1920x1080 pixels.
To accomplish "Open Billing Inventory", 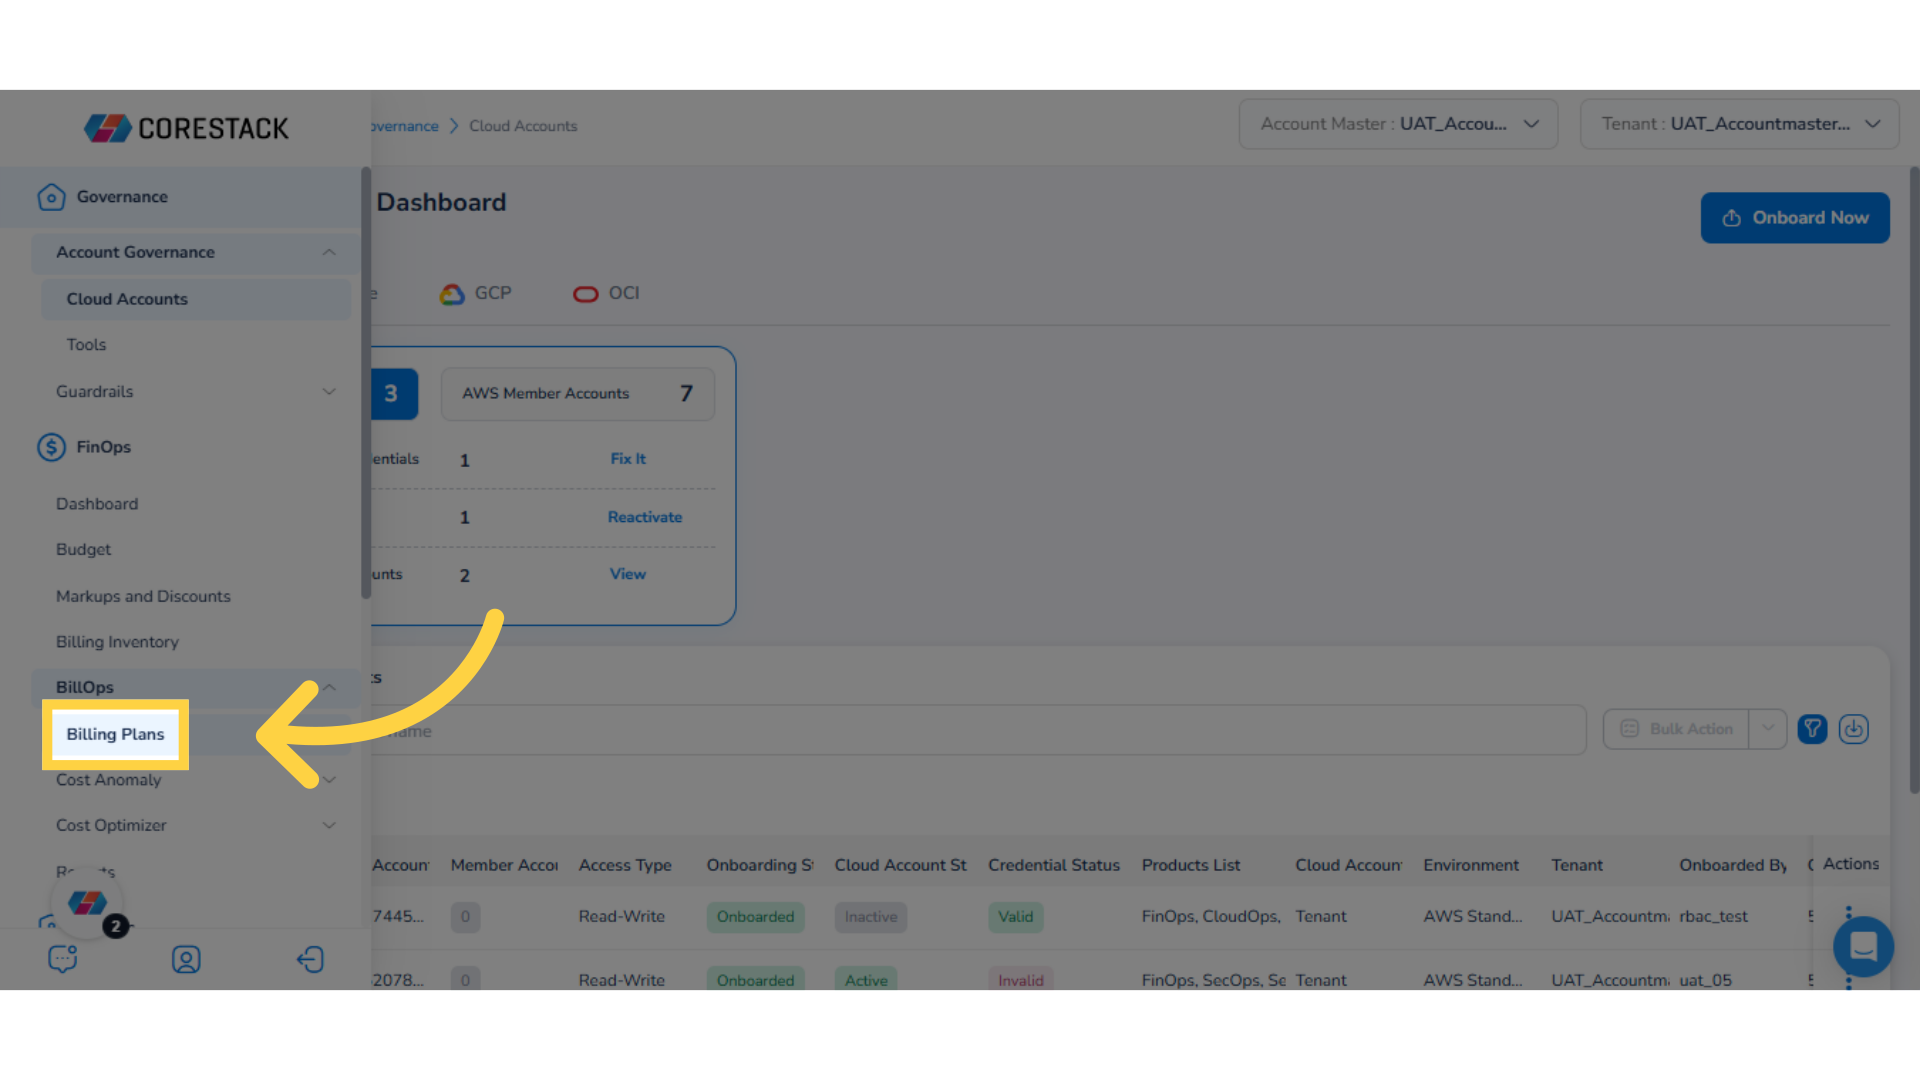I will pyautogui.click(x=117, y=642).
